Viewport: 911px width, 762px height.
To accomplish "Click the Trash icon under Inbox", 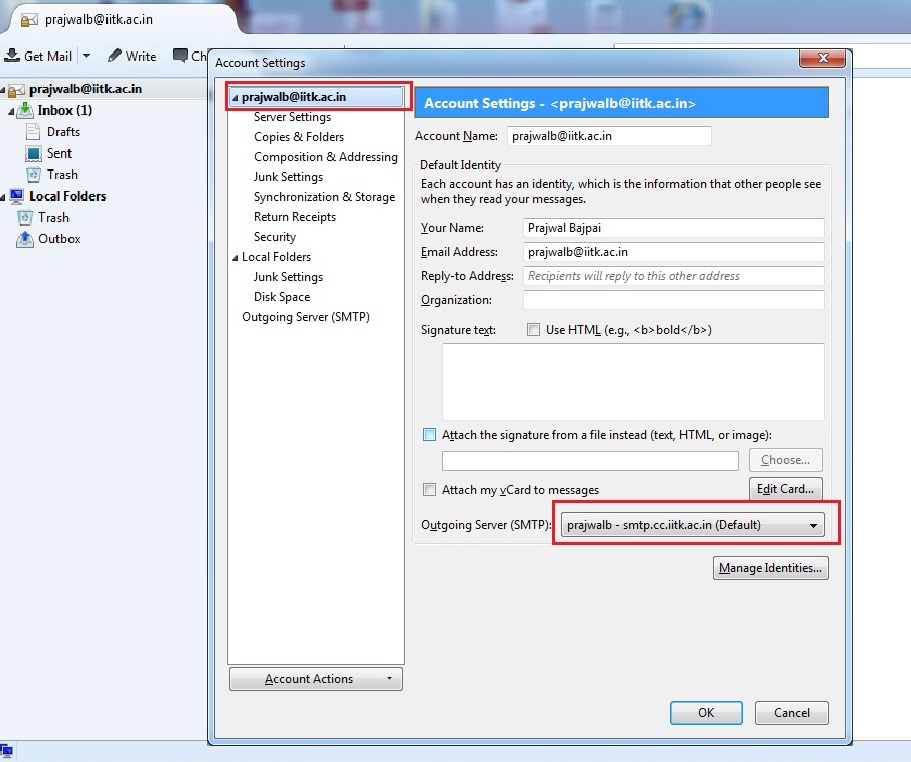I will tap(33, 175).
